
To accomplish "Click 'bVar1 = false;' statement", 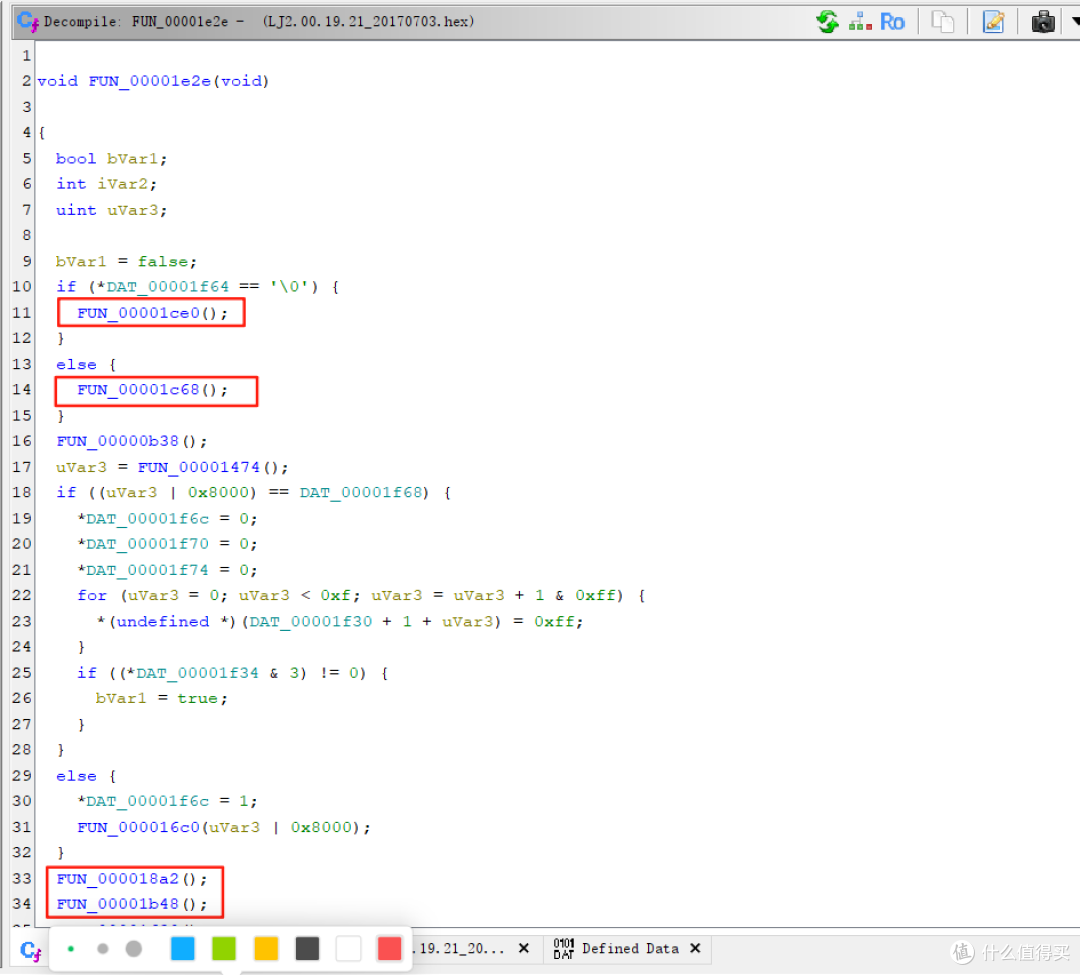I will [x=126, y=262].
